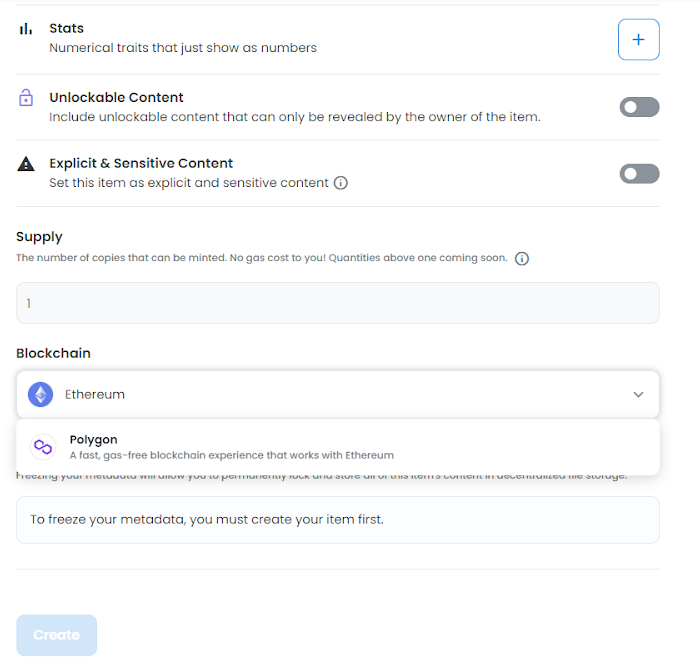Add a new stat with plus button
Screen dimensions: 700x668
638,40
